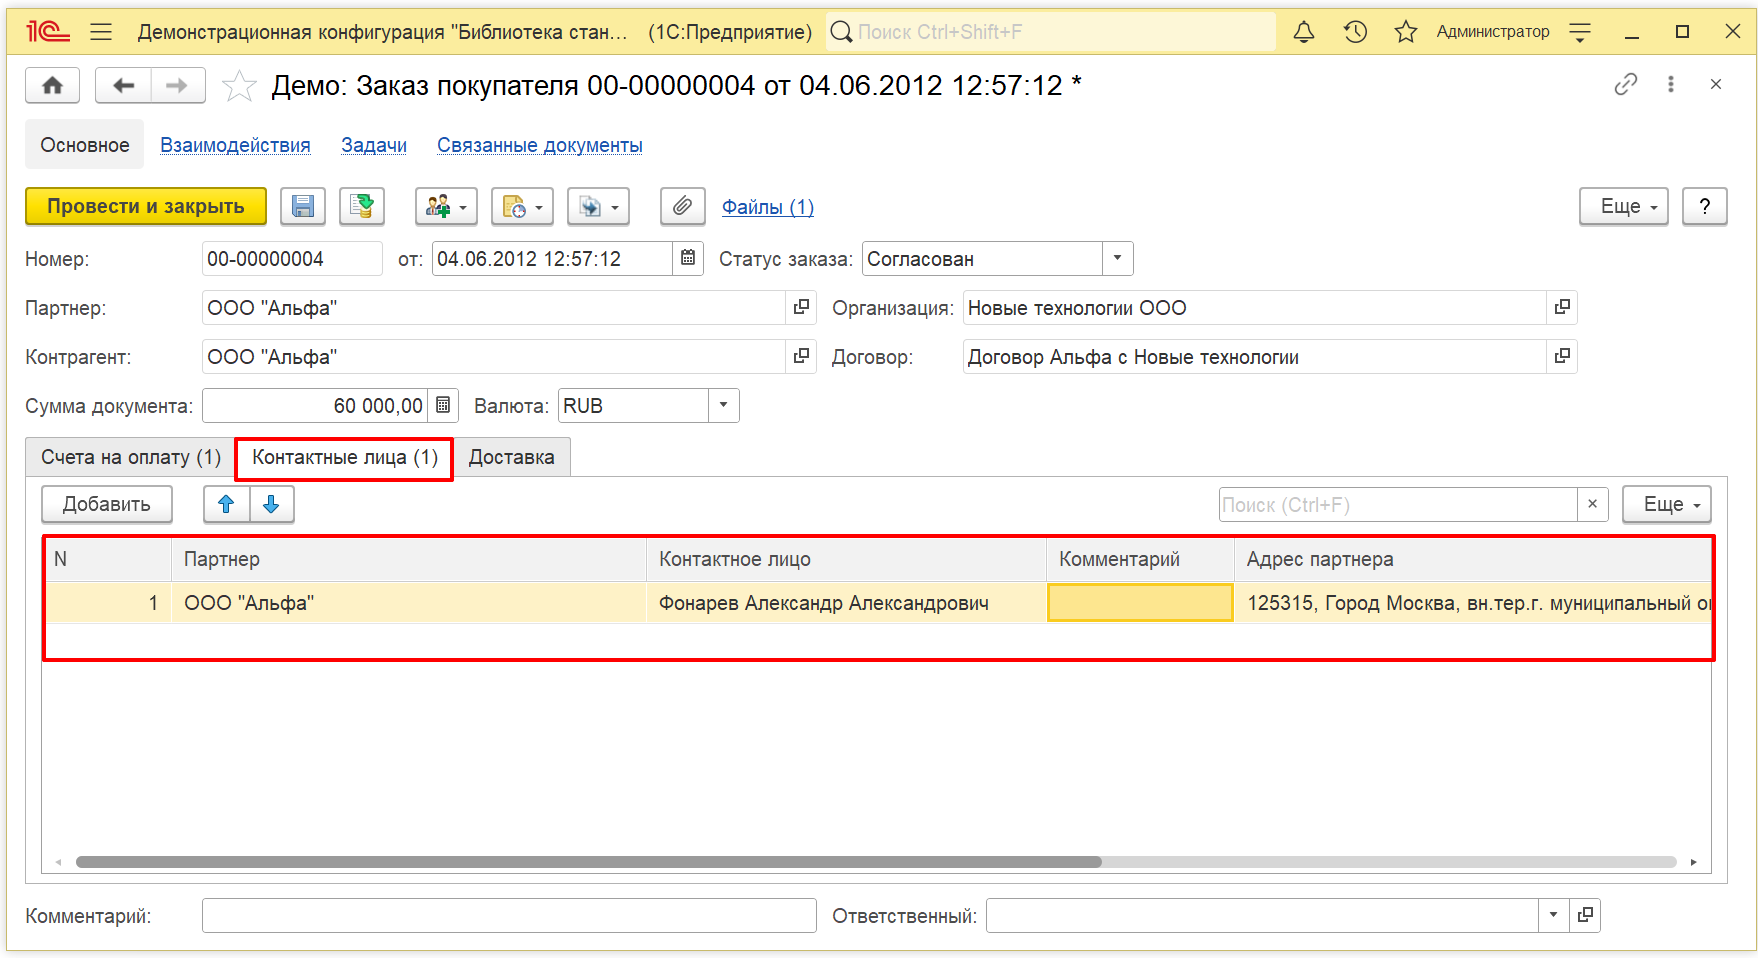Click the table horizontal scrollbar
The image size is (1758, 958).
coord(588,862)
